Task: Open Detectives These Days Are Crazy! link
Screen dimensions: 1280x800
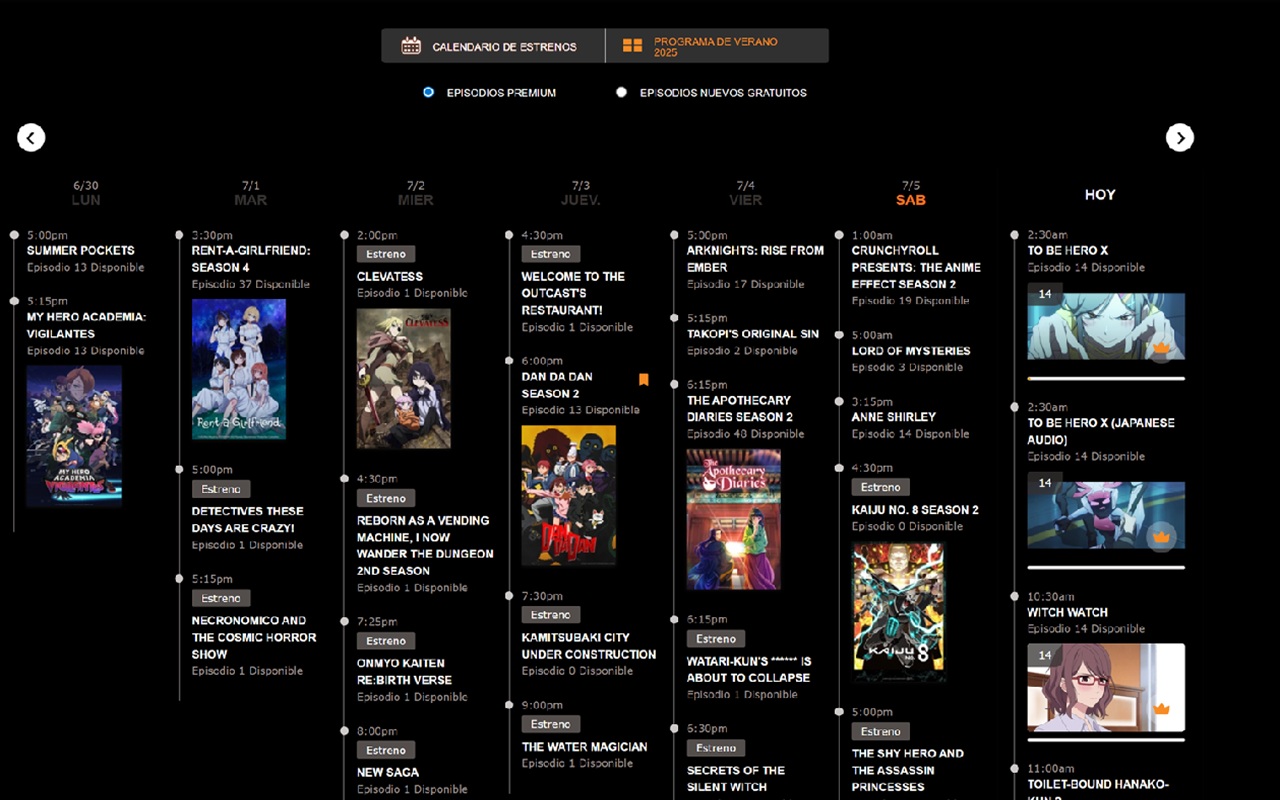Action: (x=247, y=519)
